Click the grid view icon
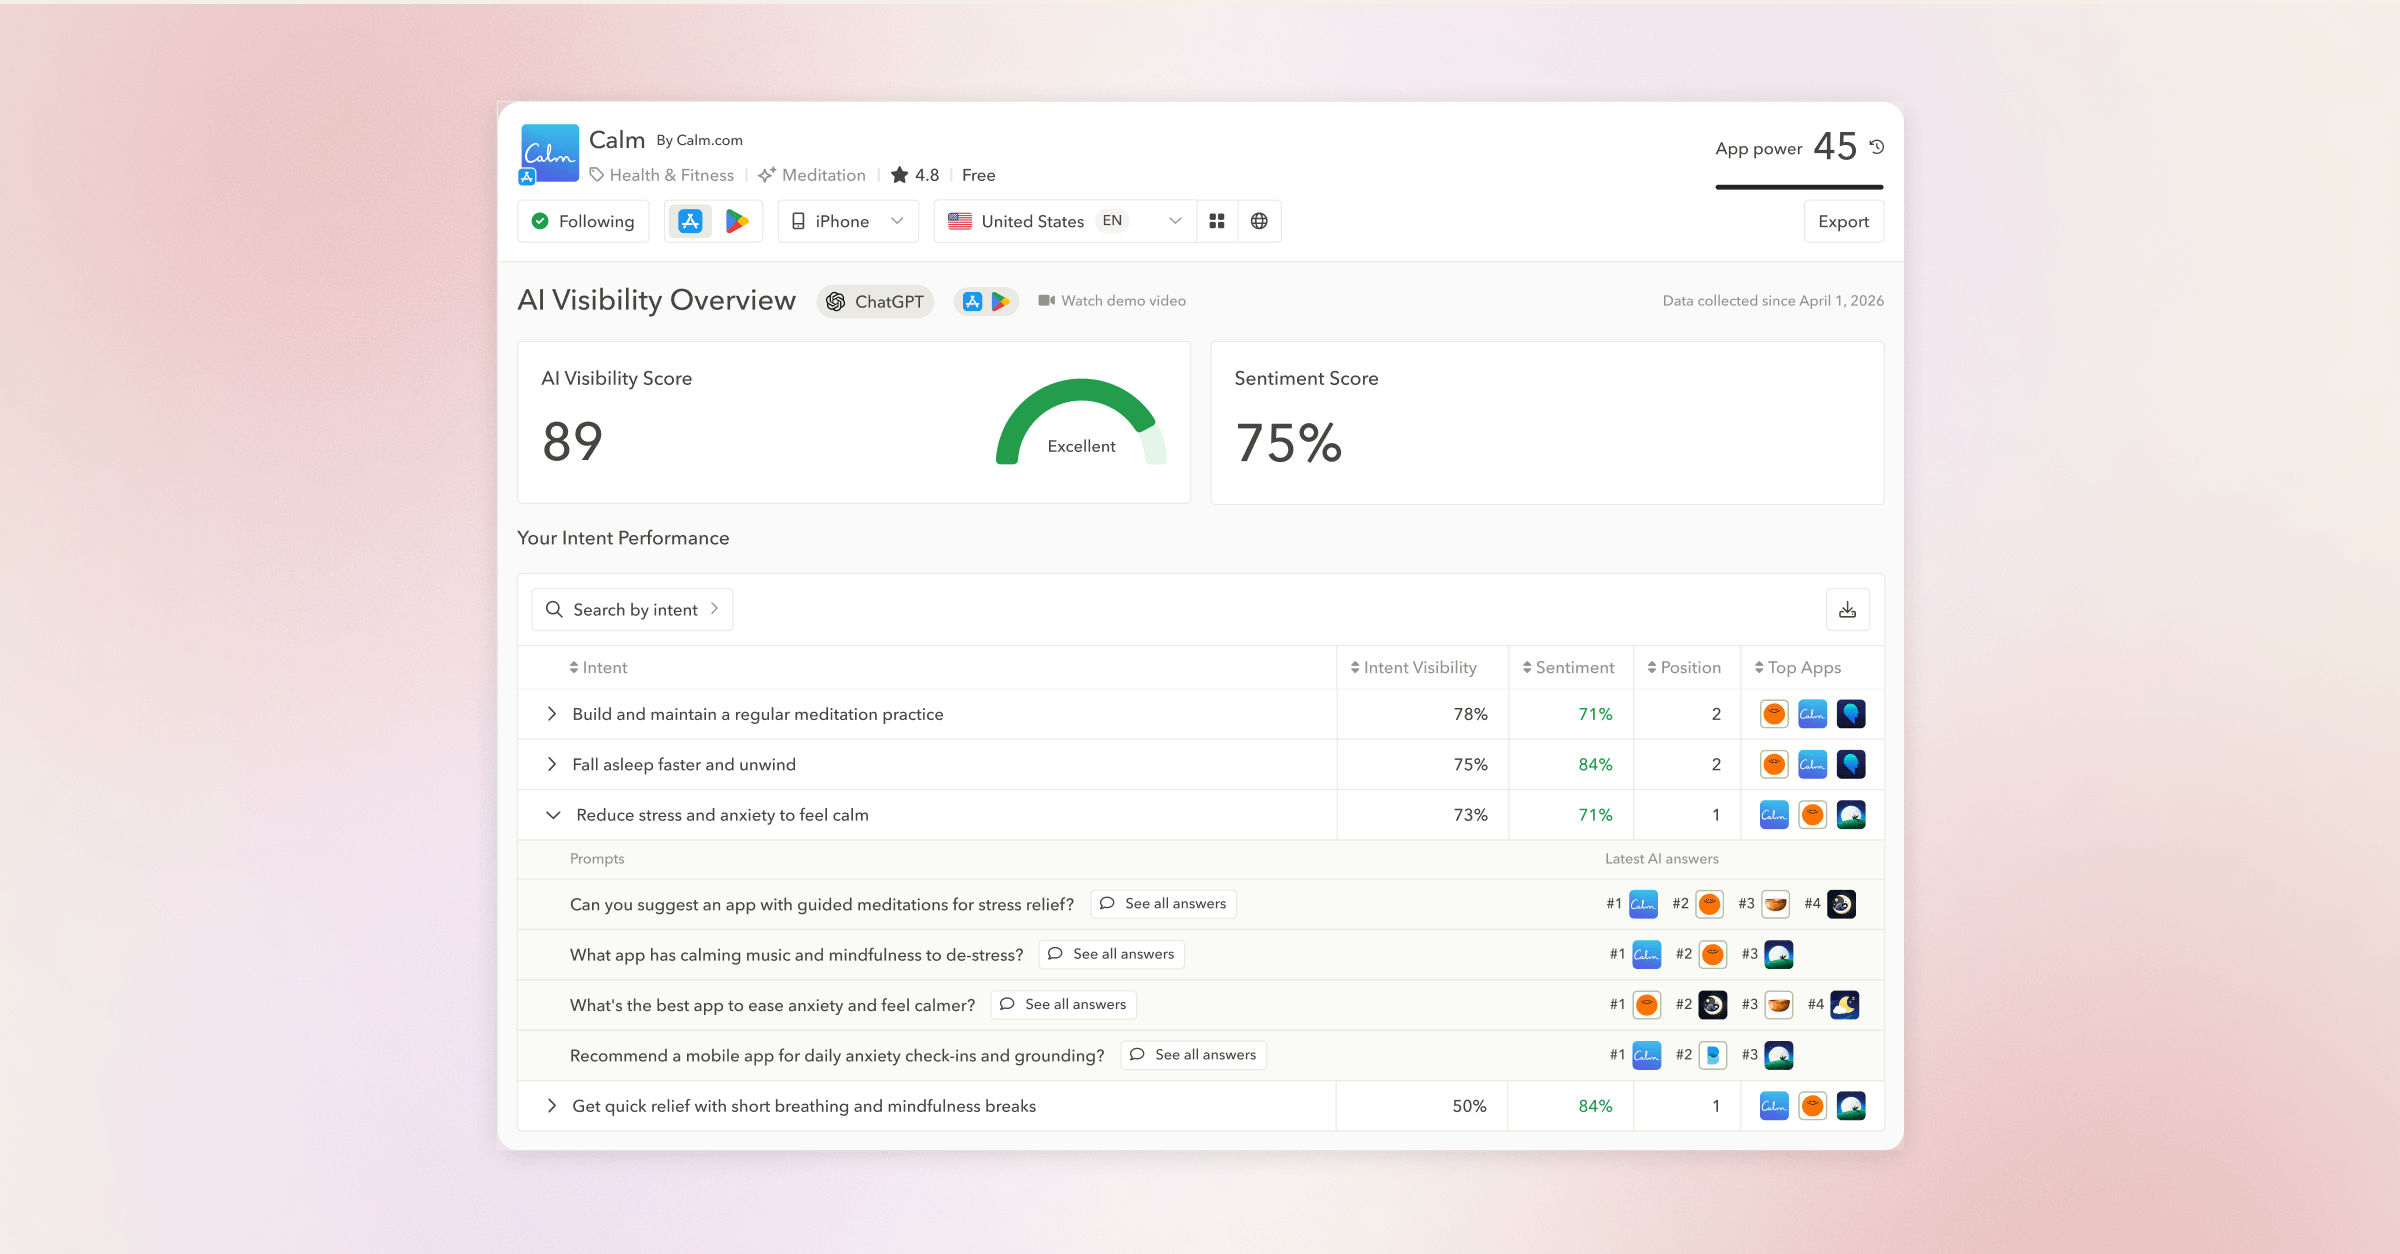The width and height of the screenshot is (2400, 1254). point(1217,221)
